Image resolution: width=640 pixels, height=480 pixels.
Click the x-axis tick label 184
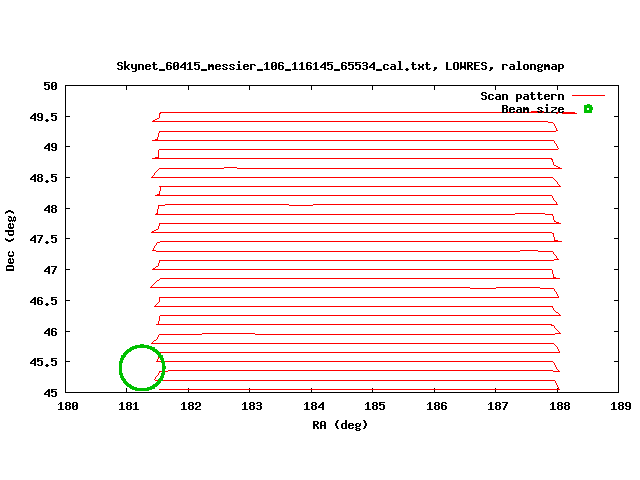[313, 406]
